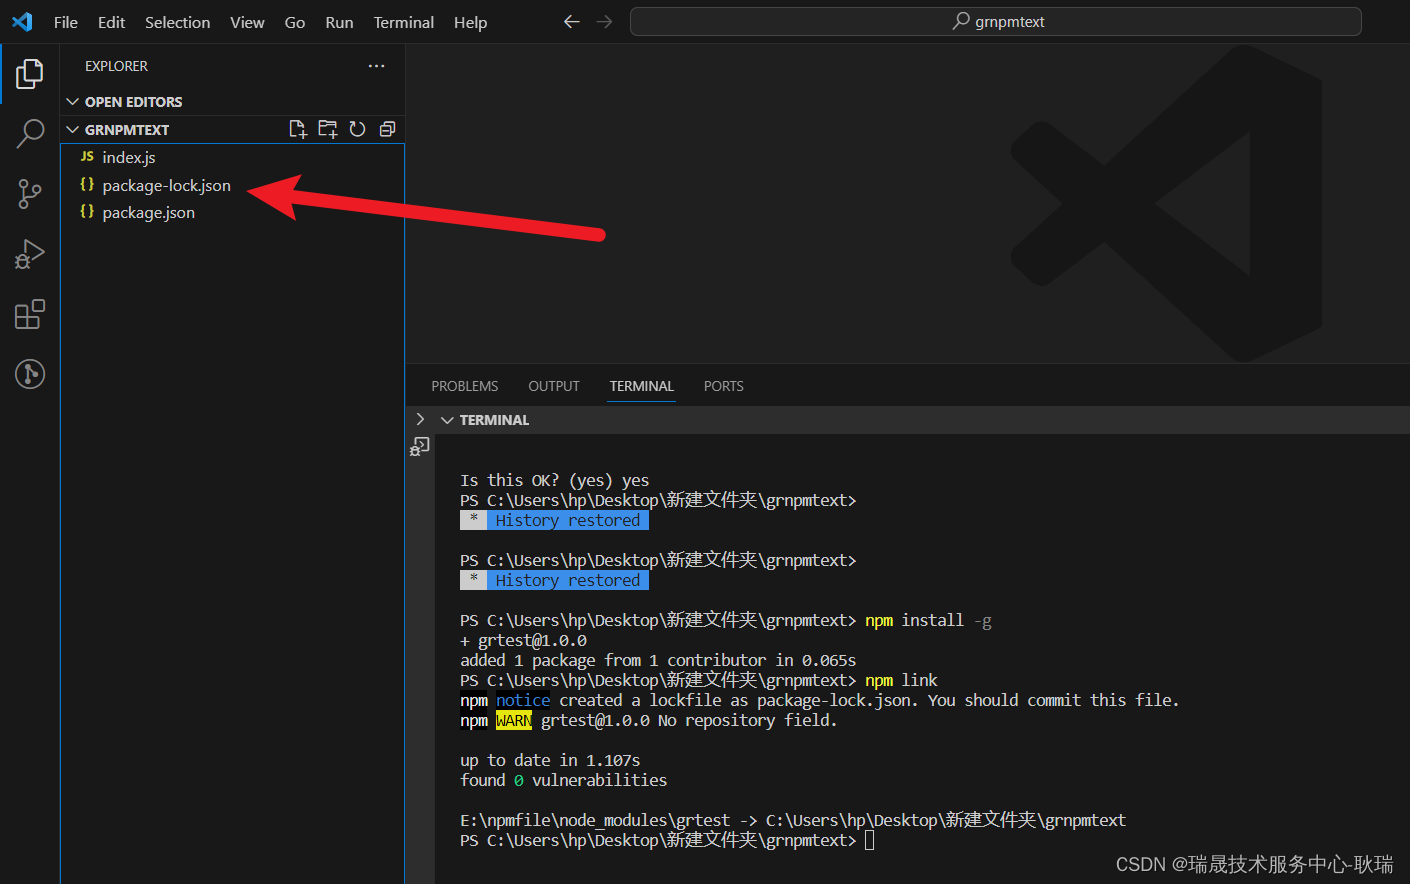Viewport: 1410px width, 884px height.
Task: Open the Search view in activity bar
Action: coord(30,133)
